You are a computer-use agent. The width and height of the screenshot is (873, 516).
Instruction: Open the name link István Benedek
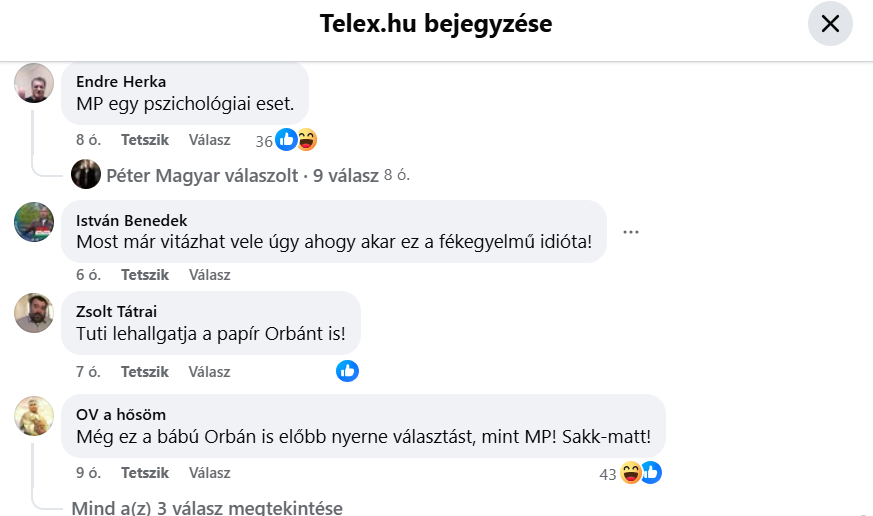coord(131,220)
